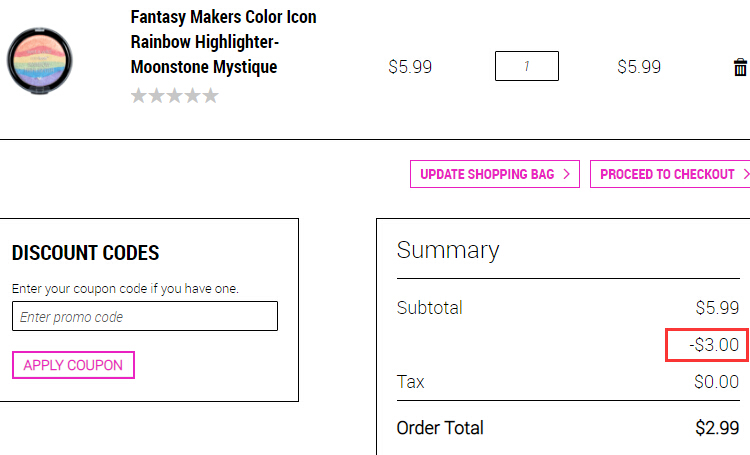The height and width of the screenshot is (455, 750).
Task: Click the Summary heading
Action: [448, 250]
